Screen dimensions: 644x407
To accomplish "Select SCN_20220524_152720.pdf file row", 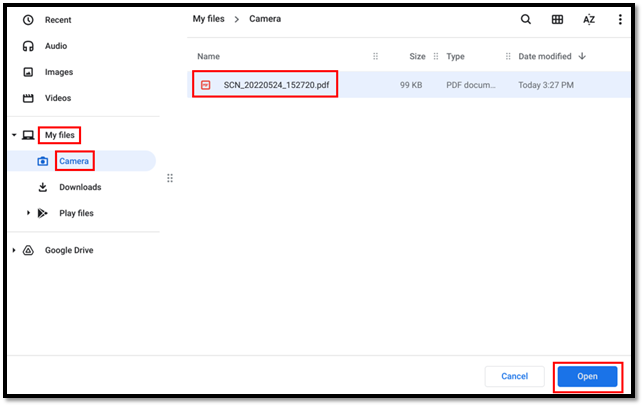I will coord(408,85).
